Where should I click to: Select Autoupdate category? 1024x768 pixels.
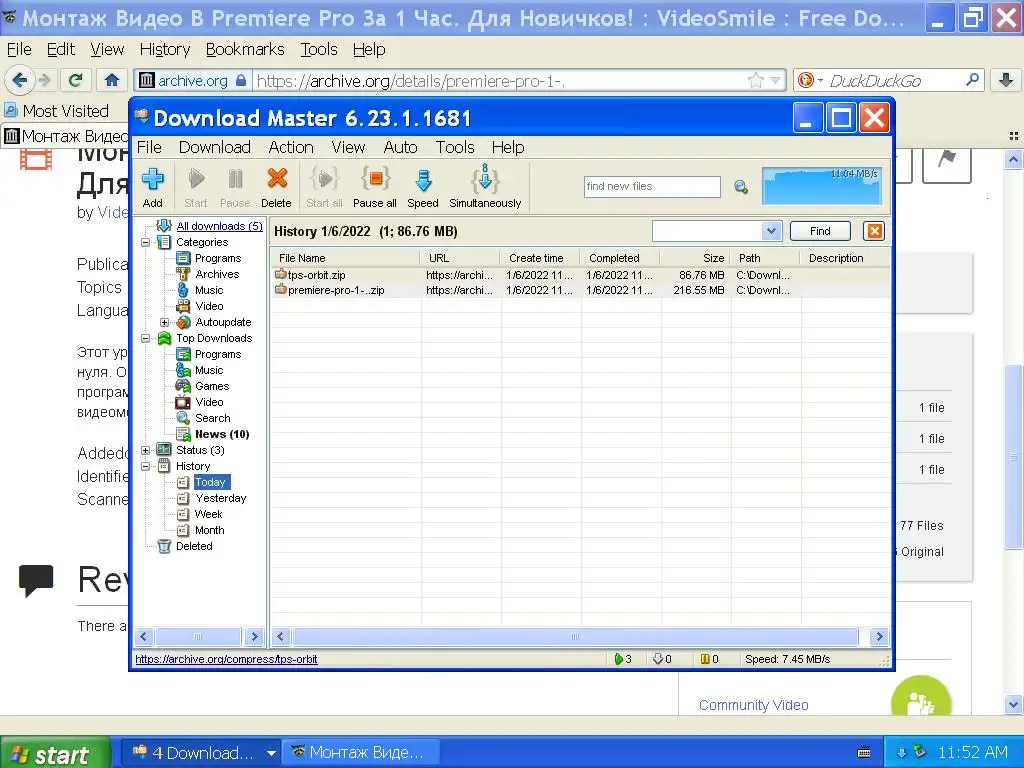(223, 322)
